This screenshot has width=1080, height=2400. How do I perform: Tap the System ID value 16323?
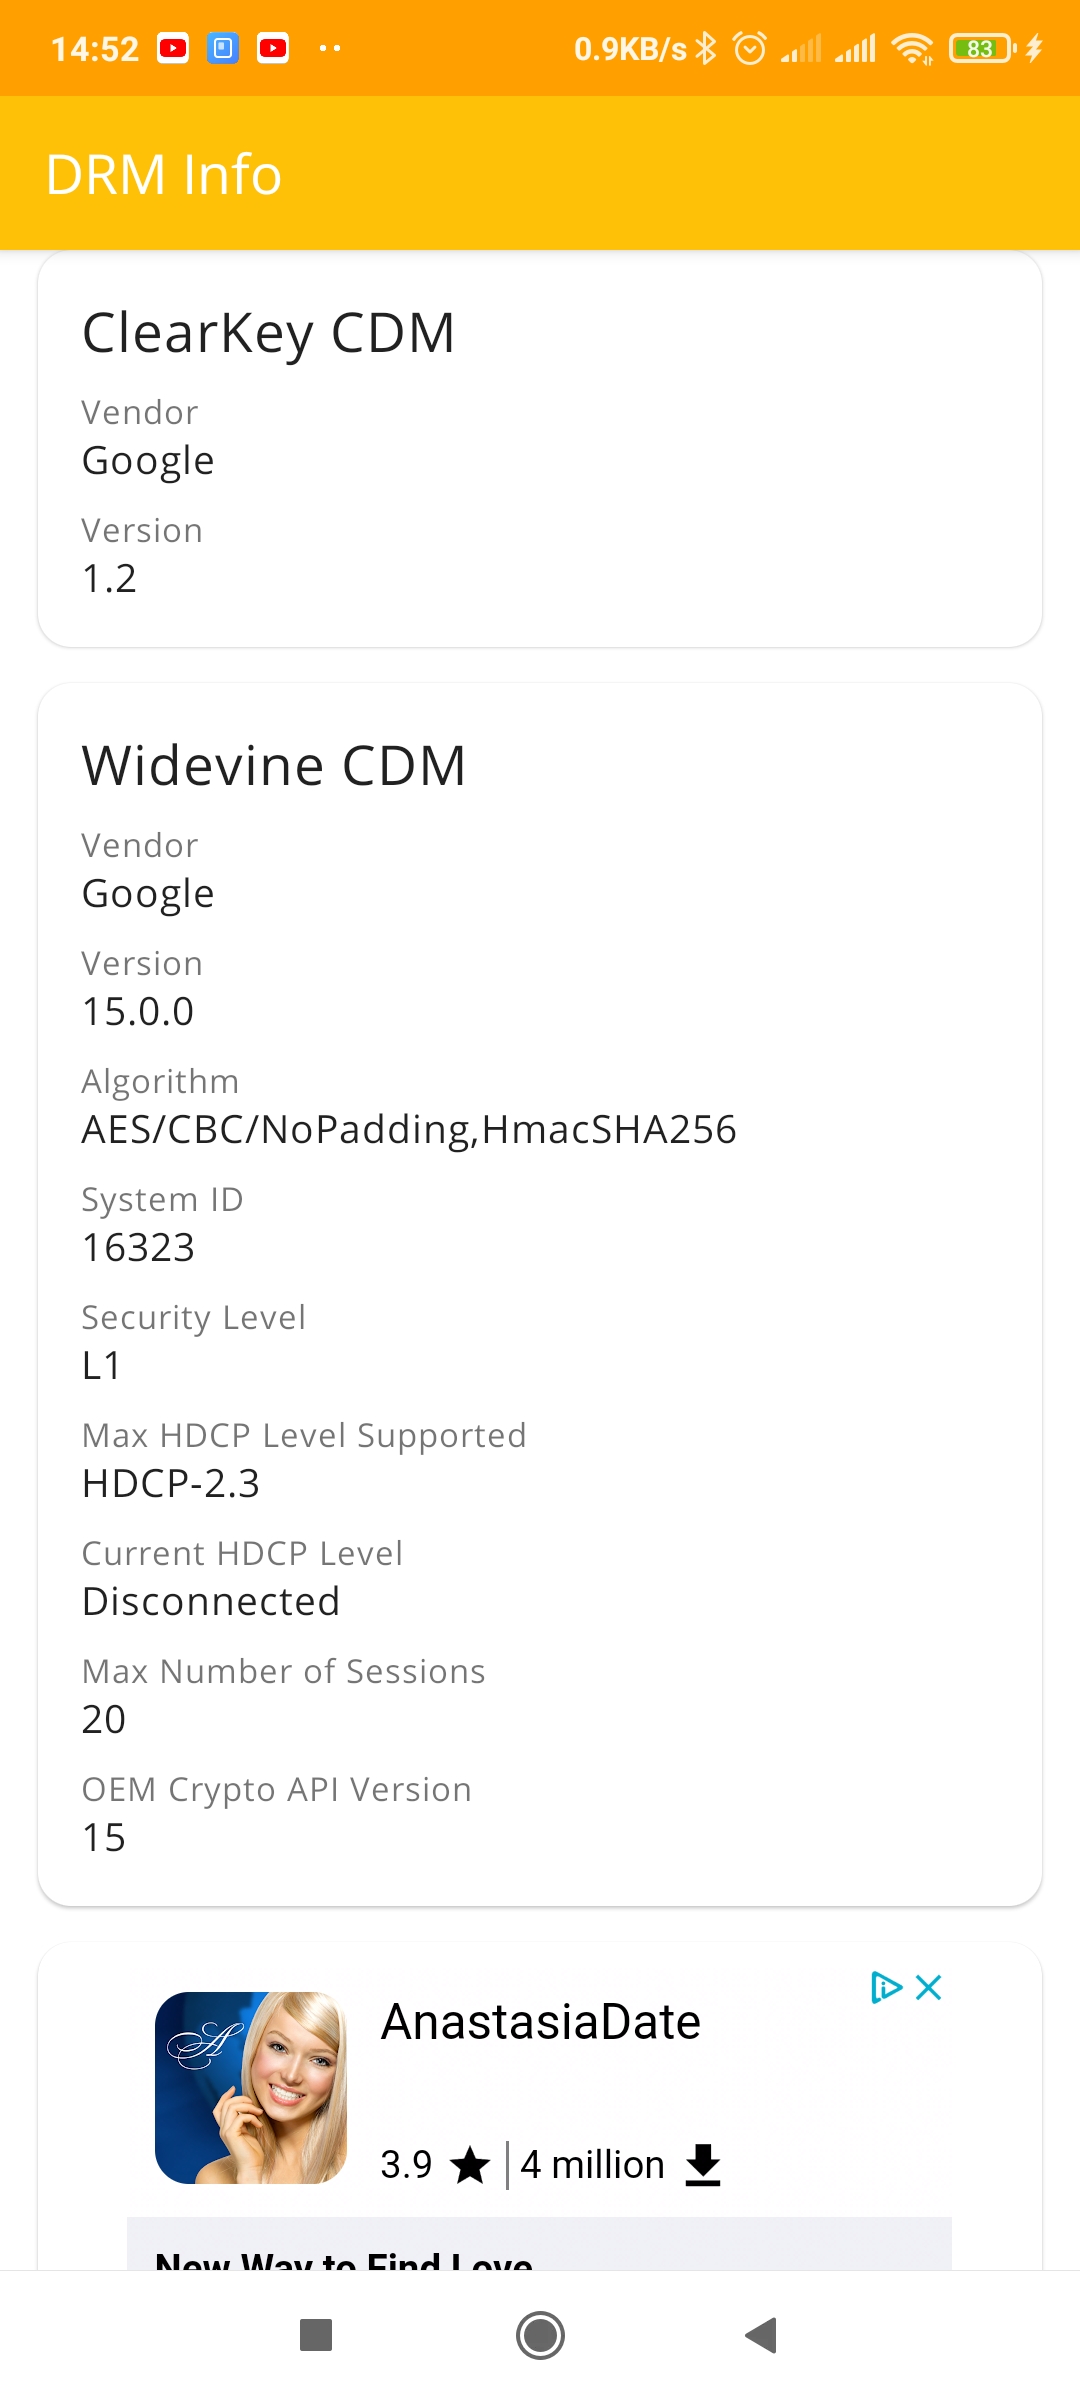pyautogui.click(x=138, y=1247)
